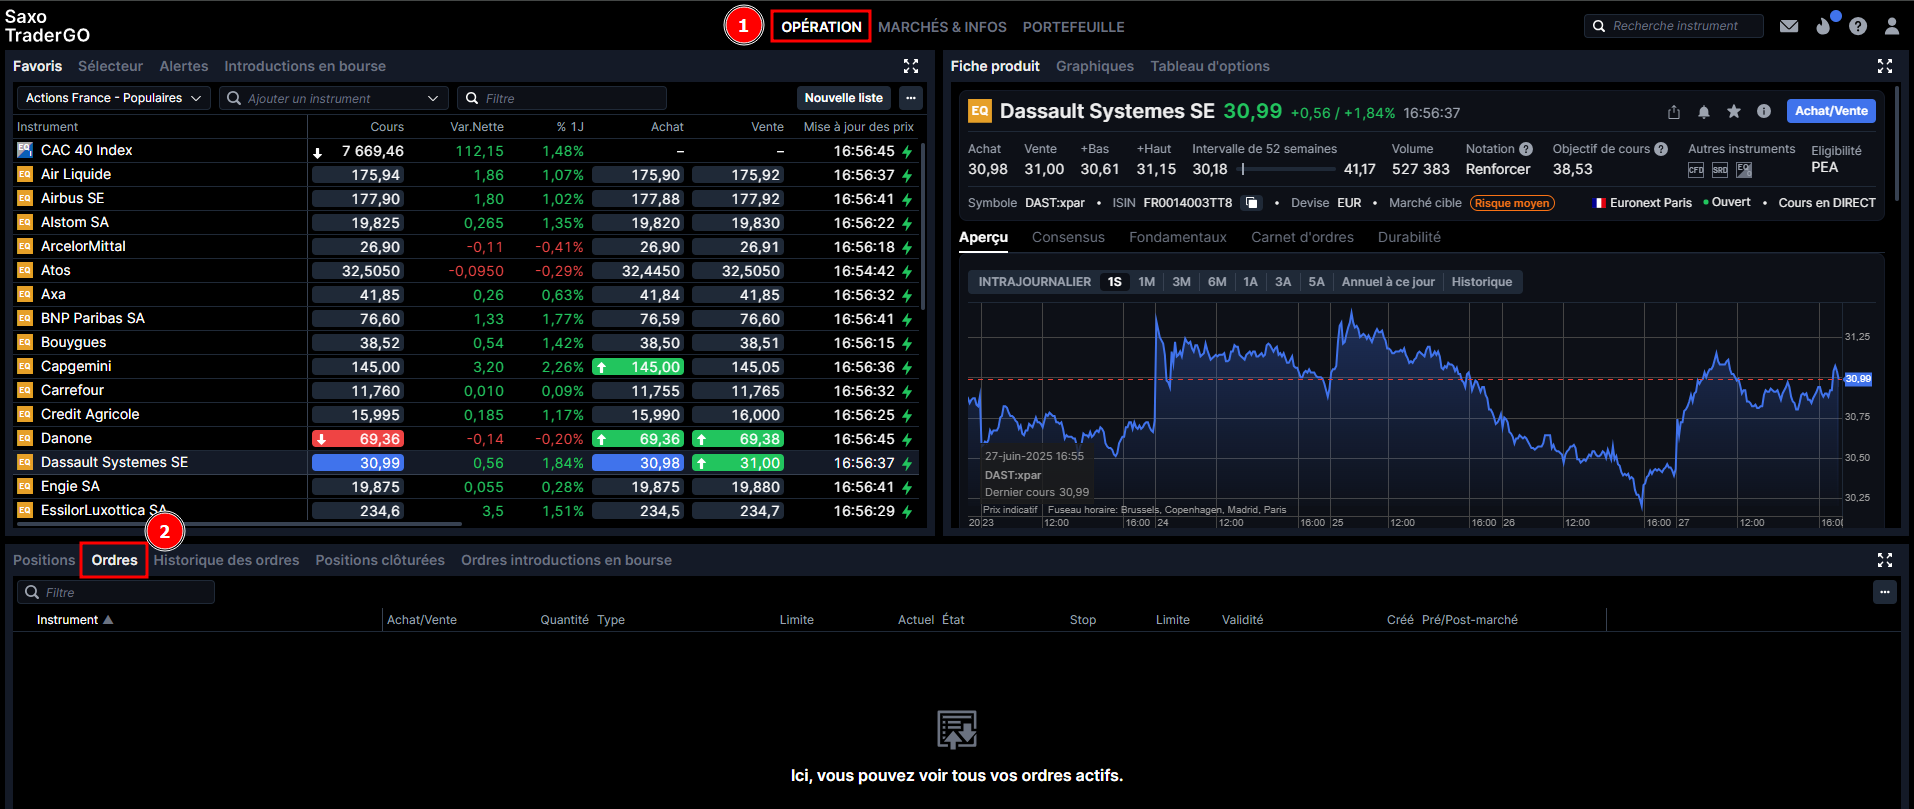Switch to the Positions tab
The width and height of the screenshot is (1914, 809).
[44, 560]
